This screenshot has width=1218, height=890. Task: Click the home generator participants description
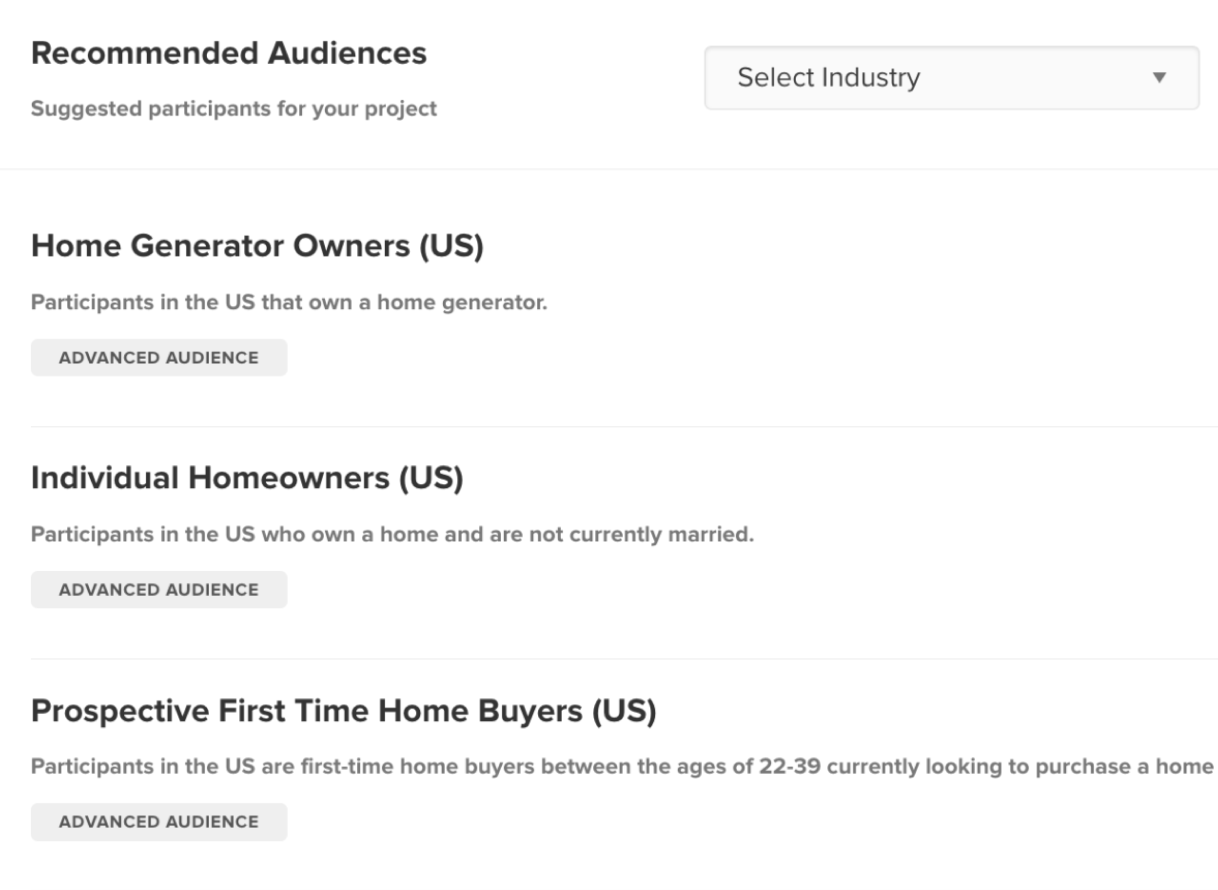pos(289,303)
